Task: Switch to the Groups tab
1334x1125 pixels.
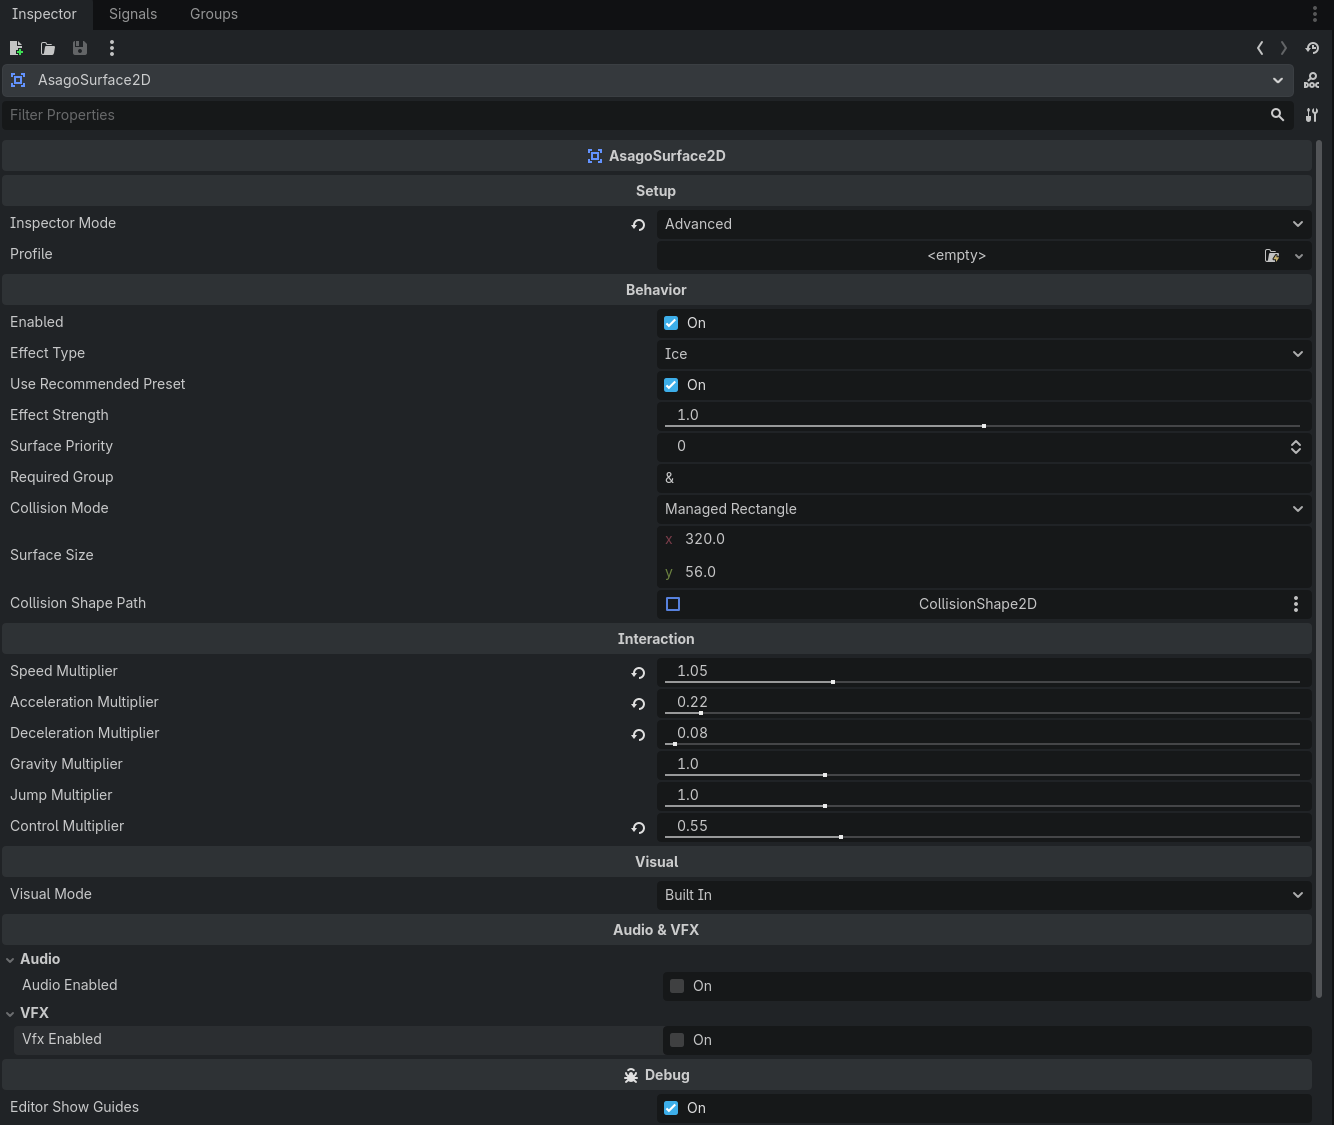Action: coord(214,14)
